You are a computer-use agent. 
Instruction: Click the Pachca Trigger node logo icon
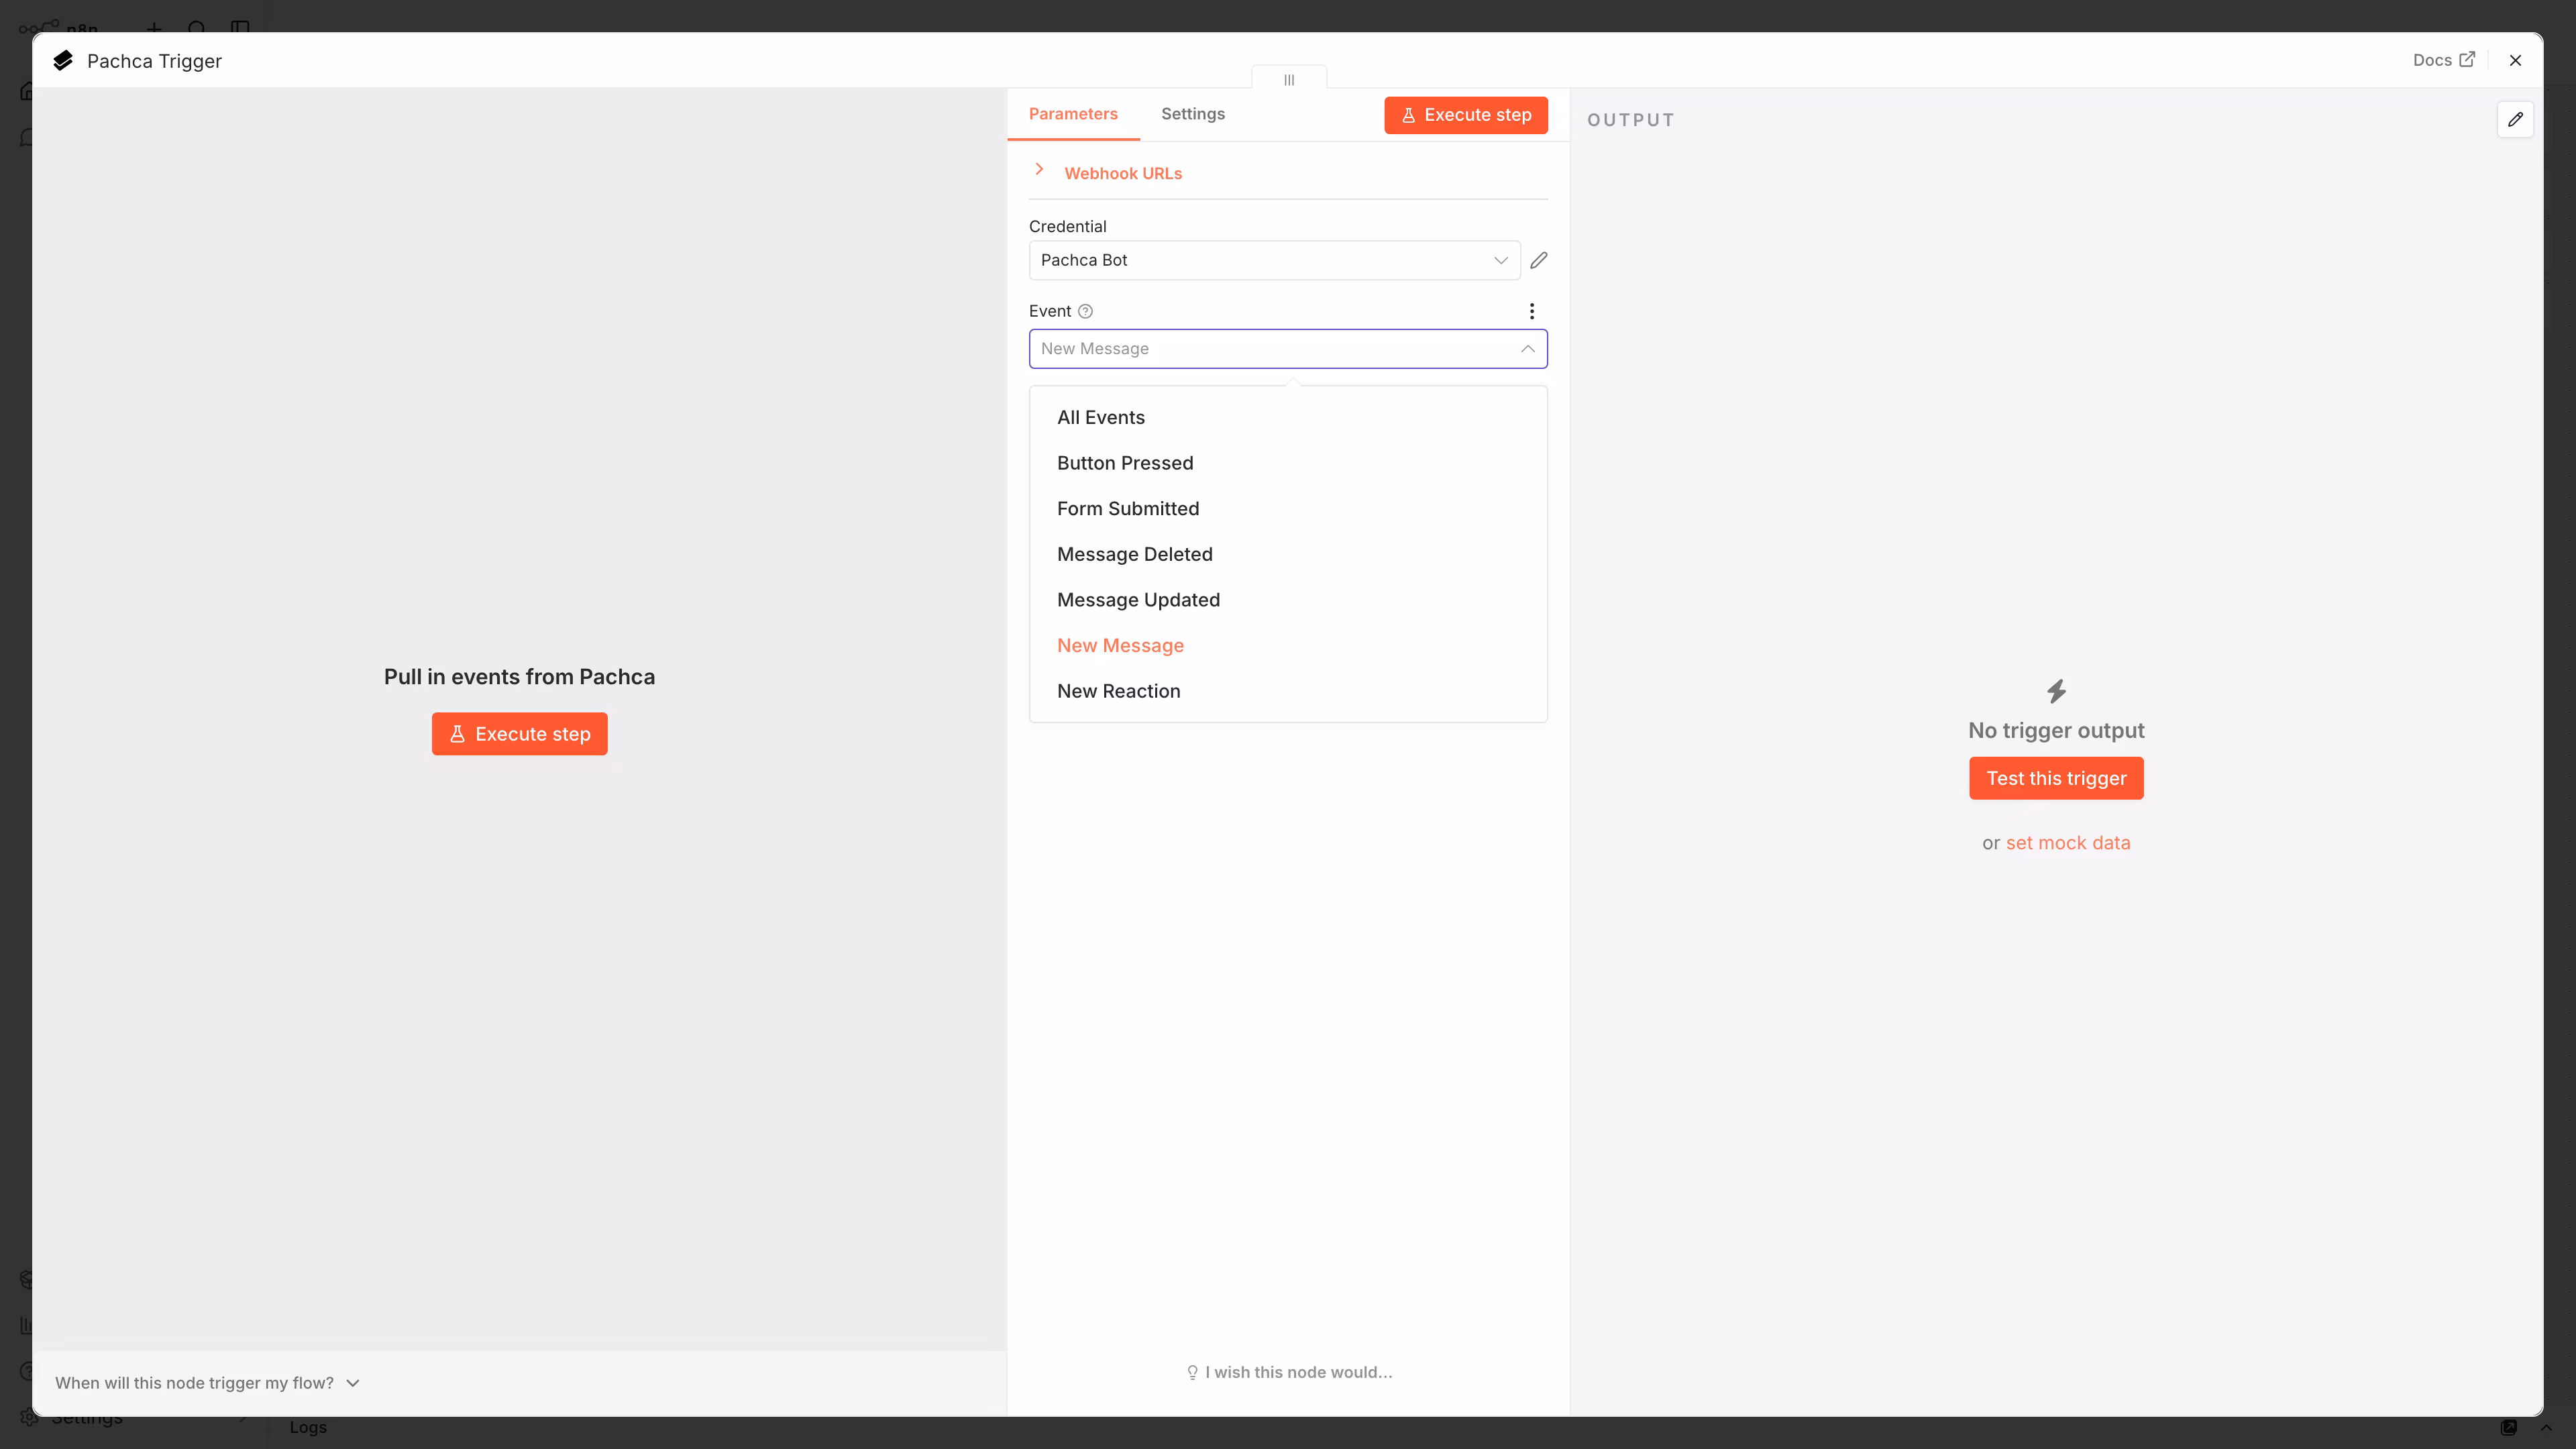point(63,61)
